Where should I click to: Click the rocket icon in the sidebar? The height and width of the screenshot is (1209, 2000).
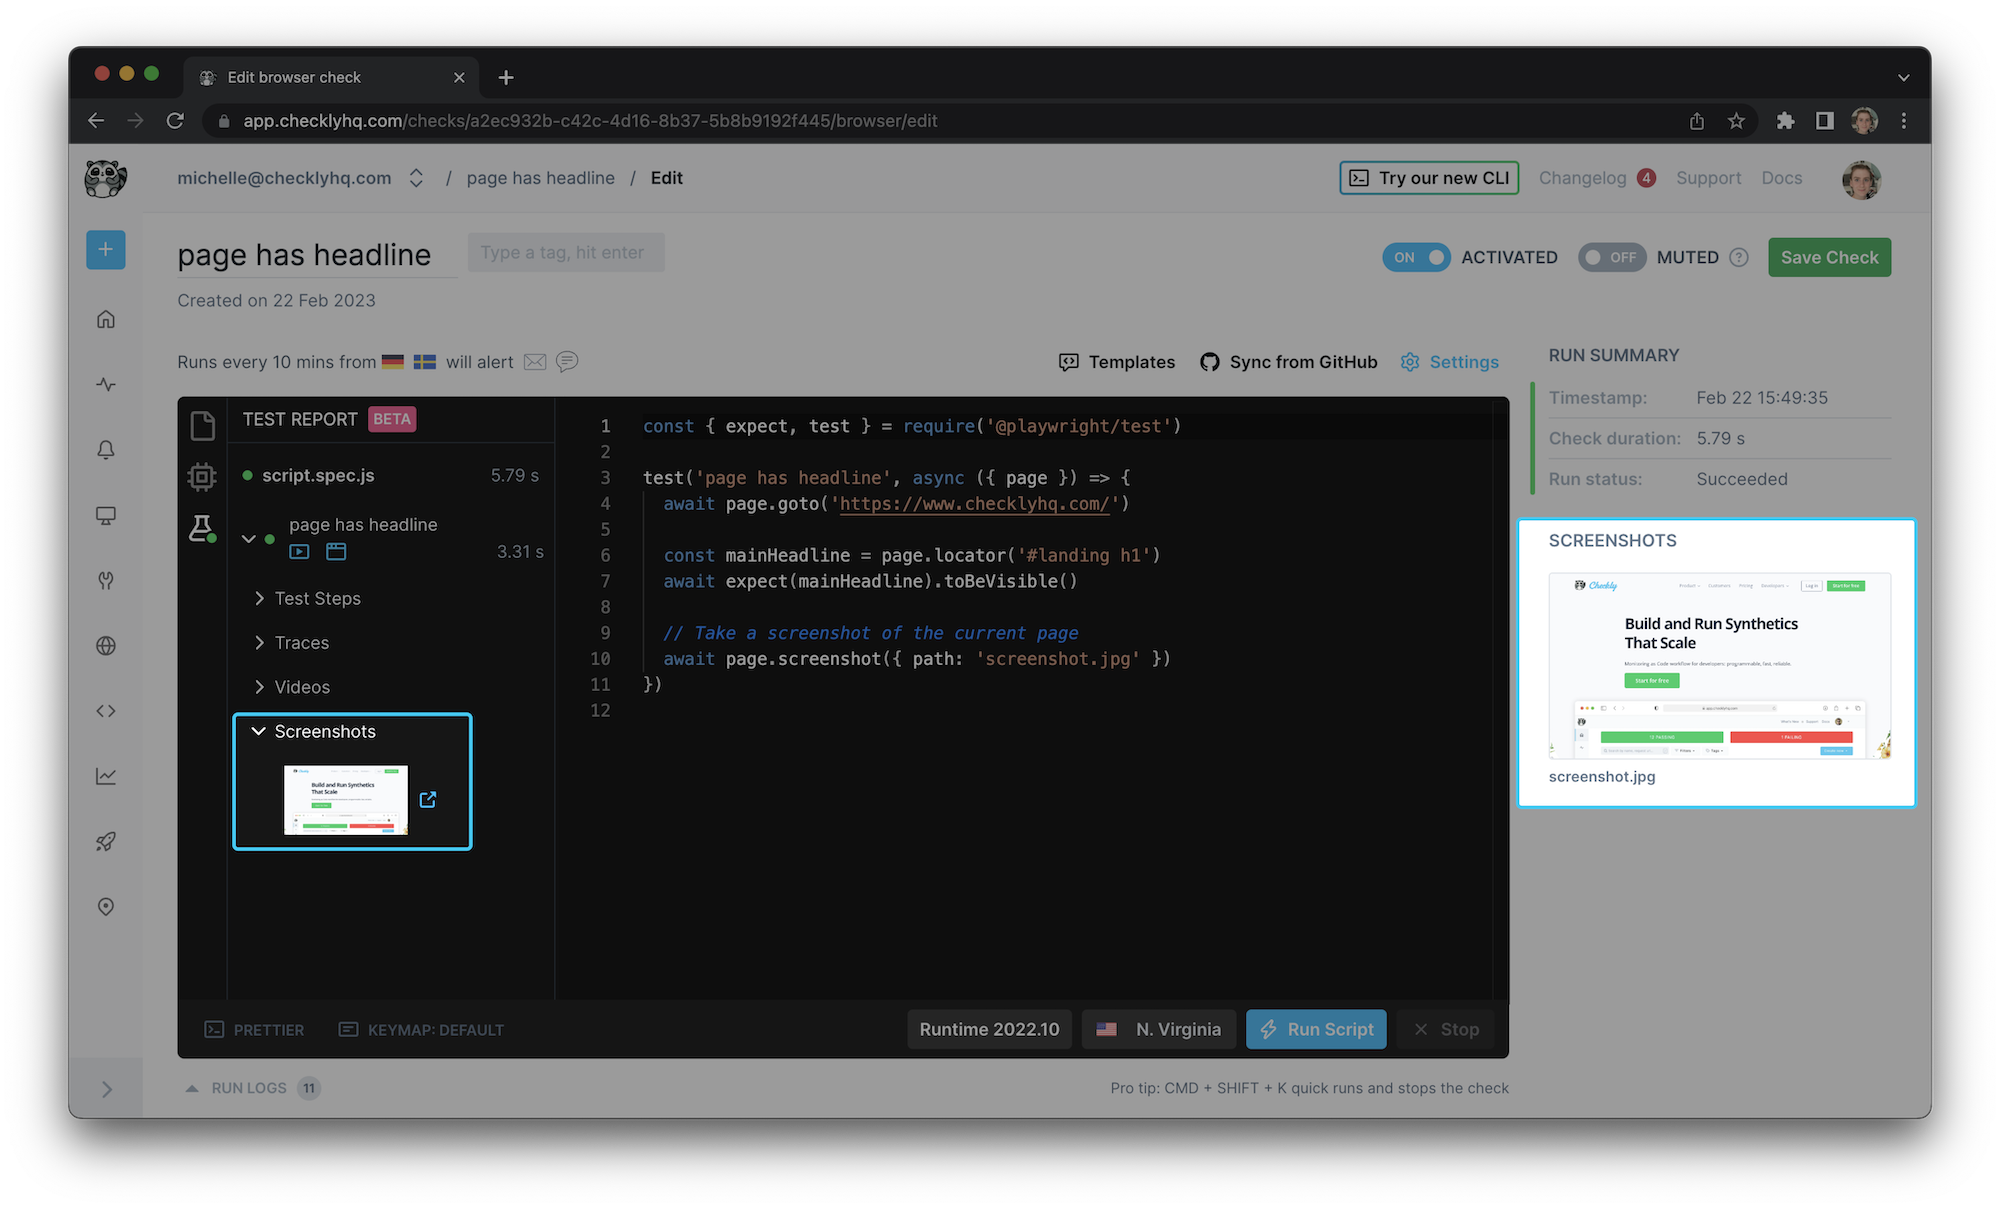[x=105, y=842]
